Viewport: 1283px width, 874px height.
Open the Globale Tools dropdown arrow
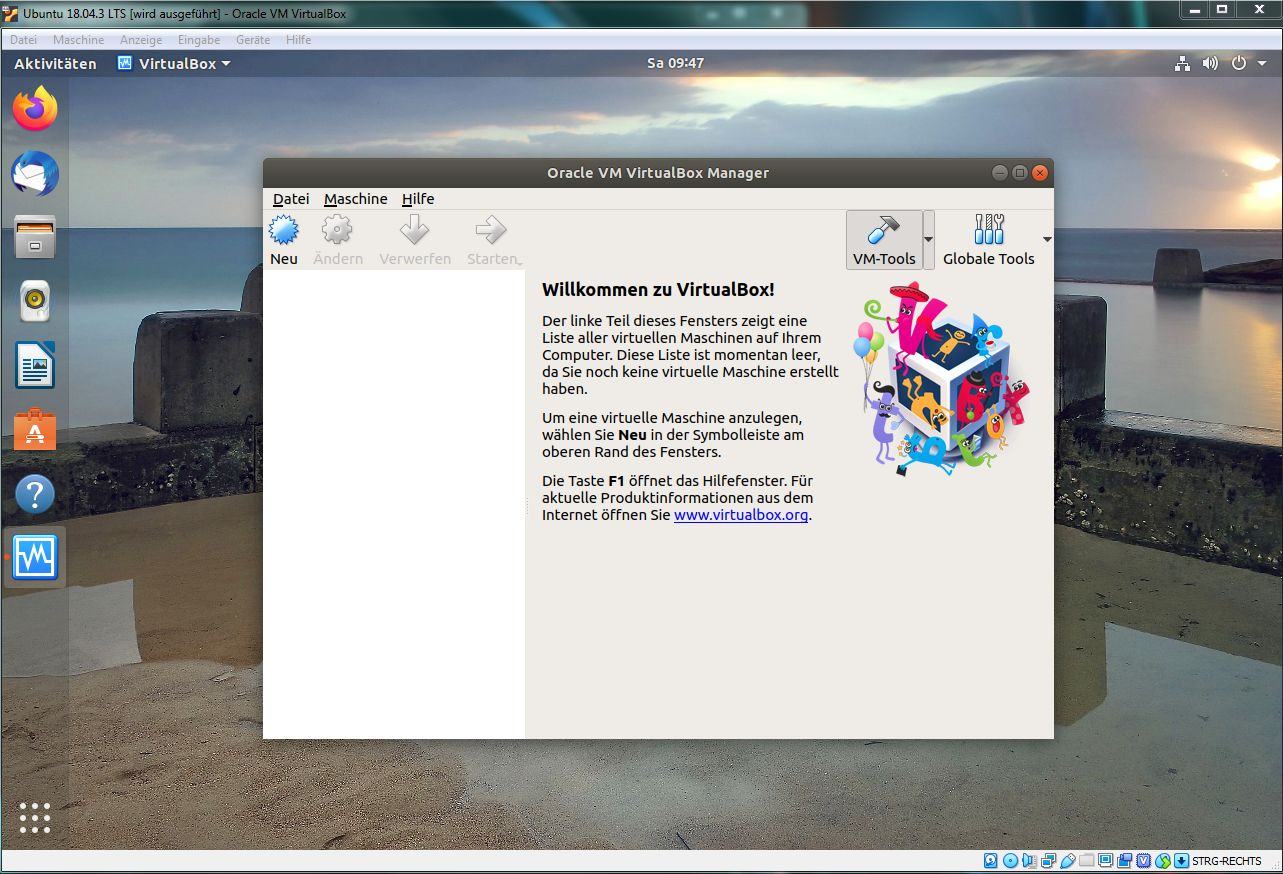(x=1047, y=240)
